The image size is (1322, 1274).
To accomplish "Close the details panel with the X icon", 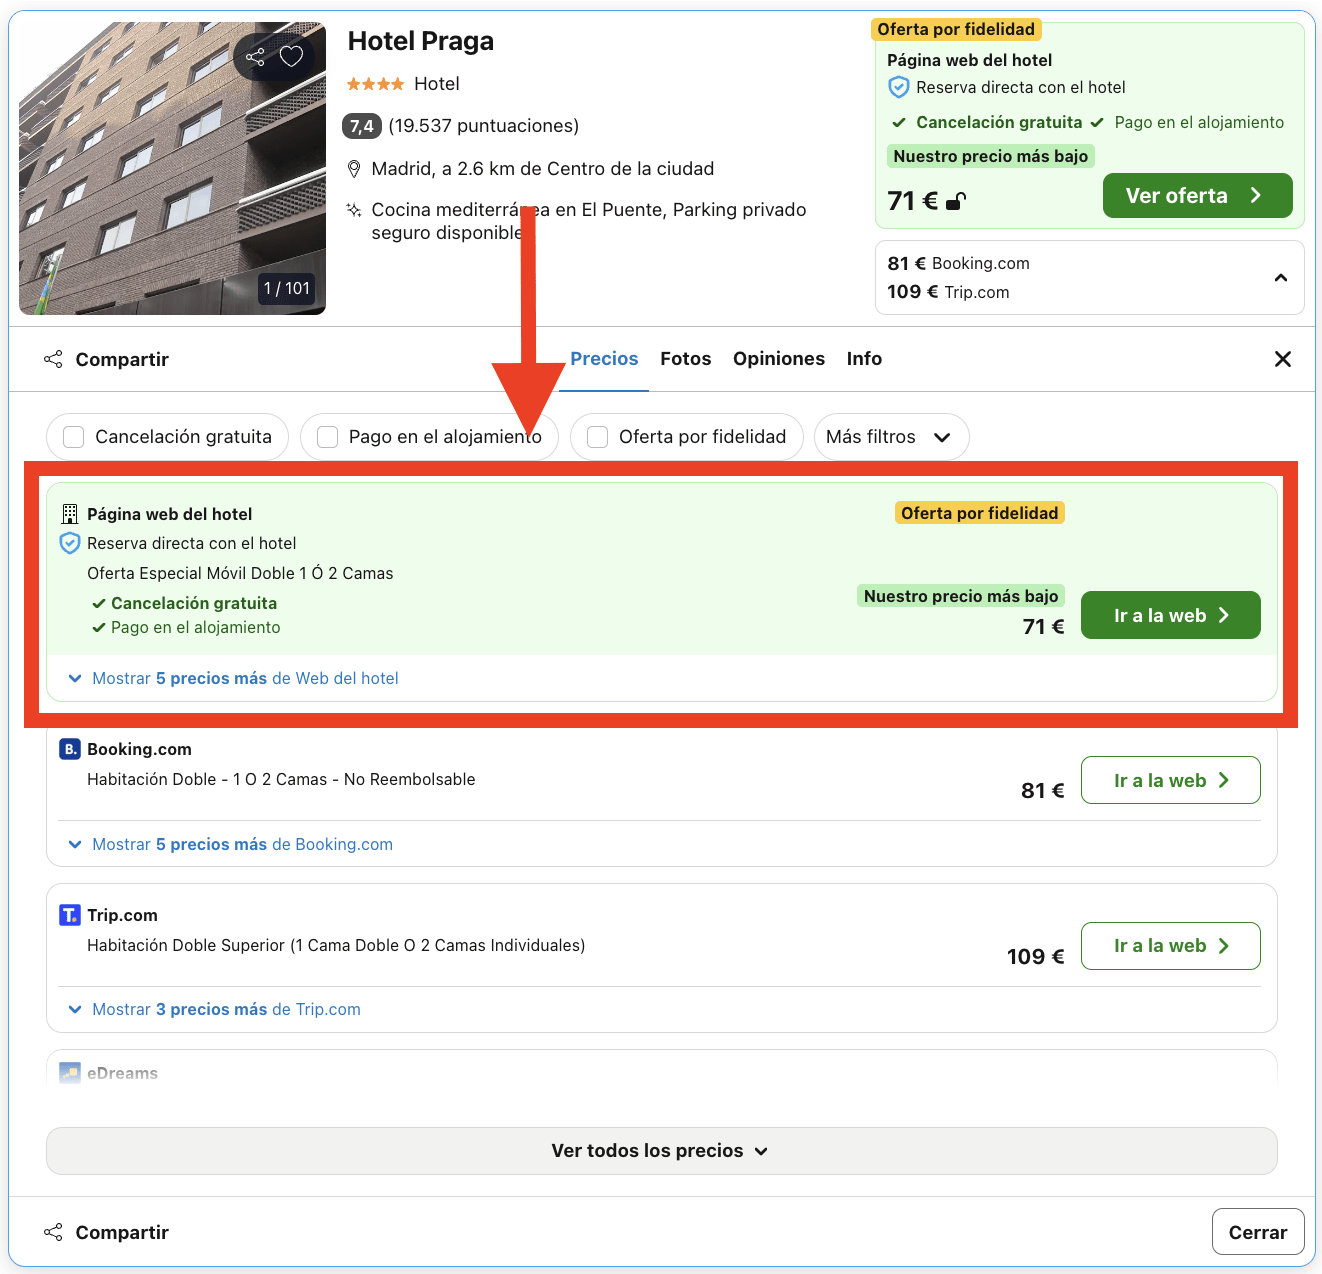I will [1283, 359].
